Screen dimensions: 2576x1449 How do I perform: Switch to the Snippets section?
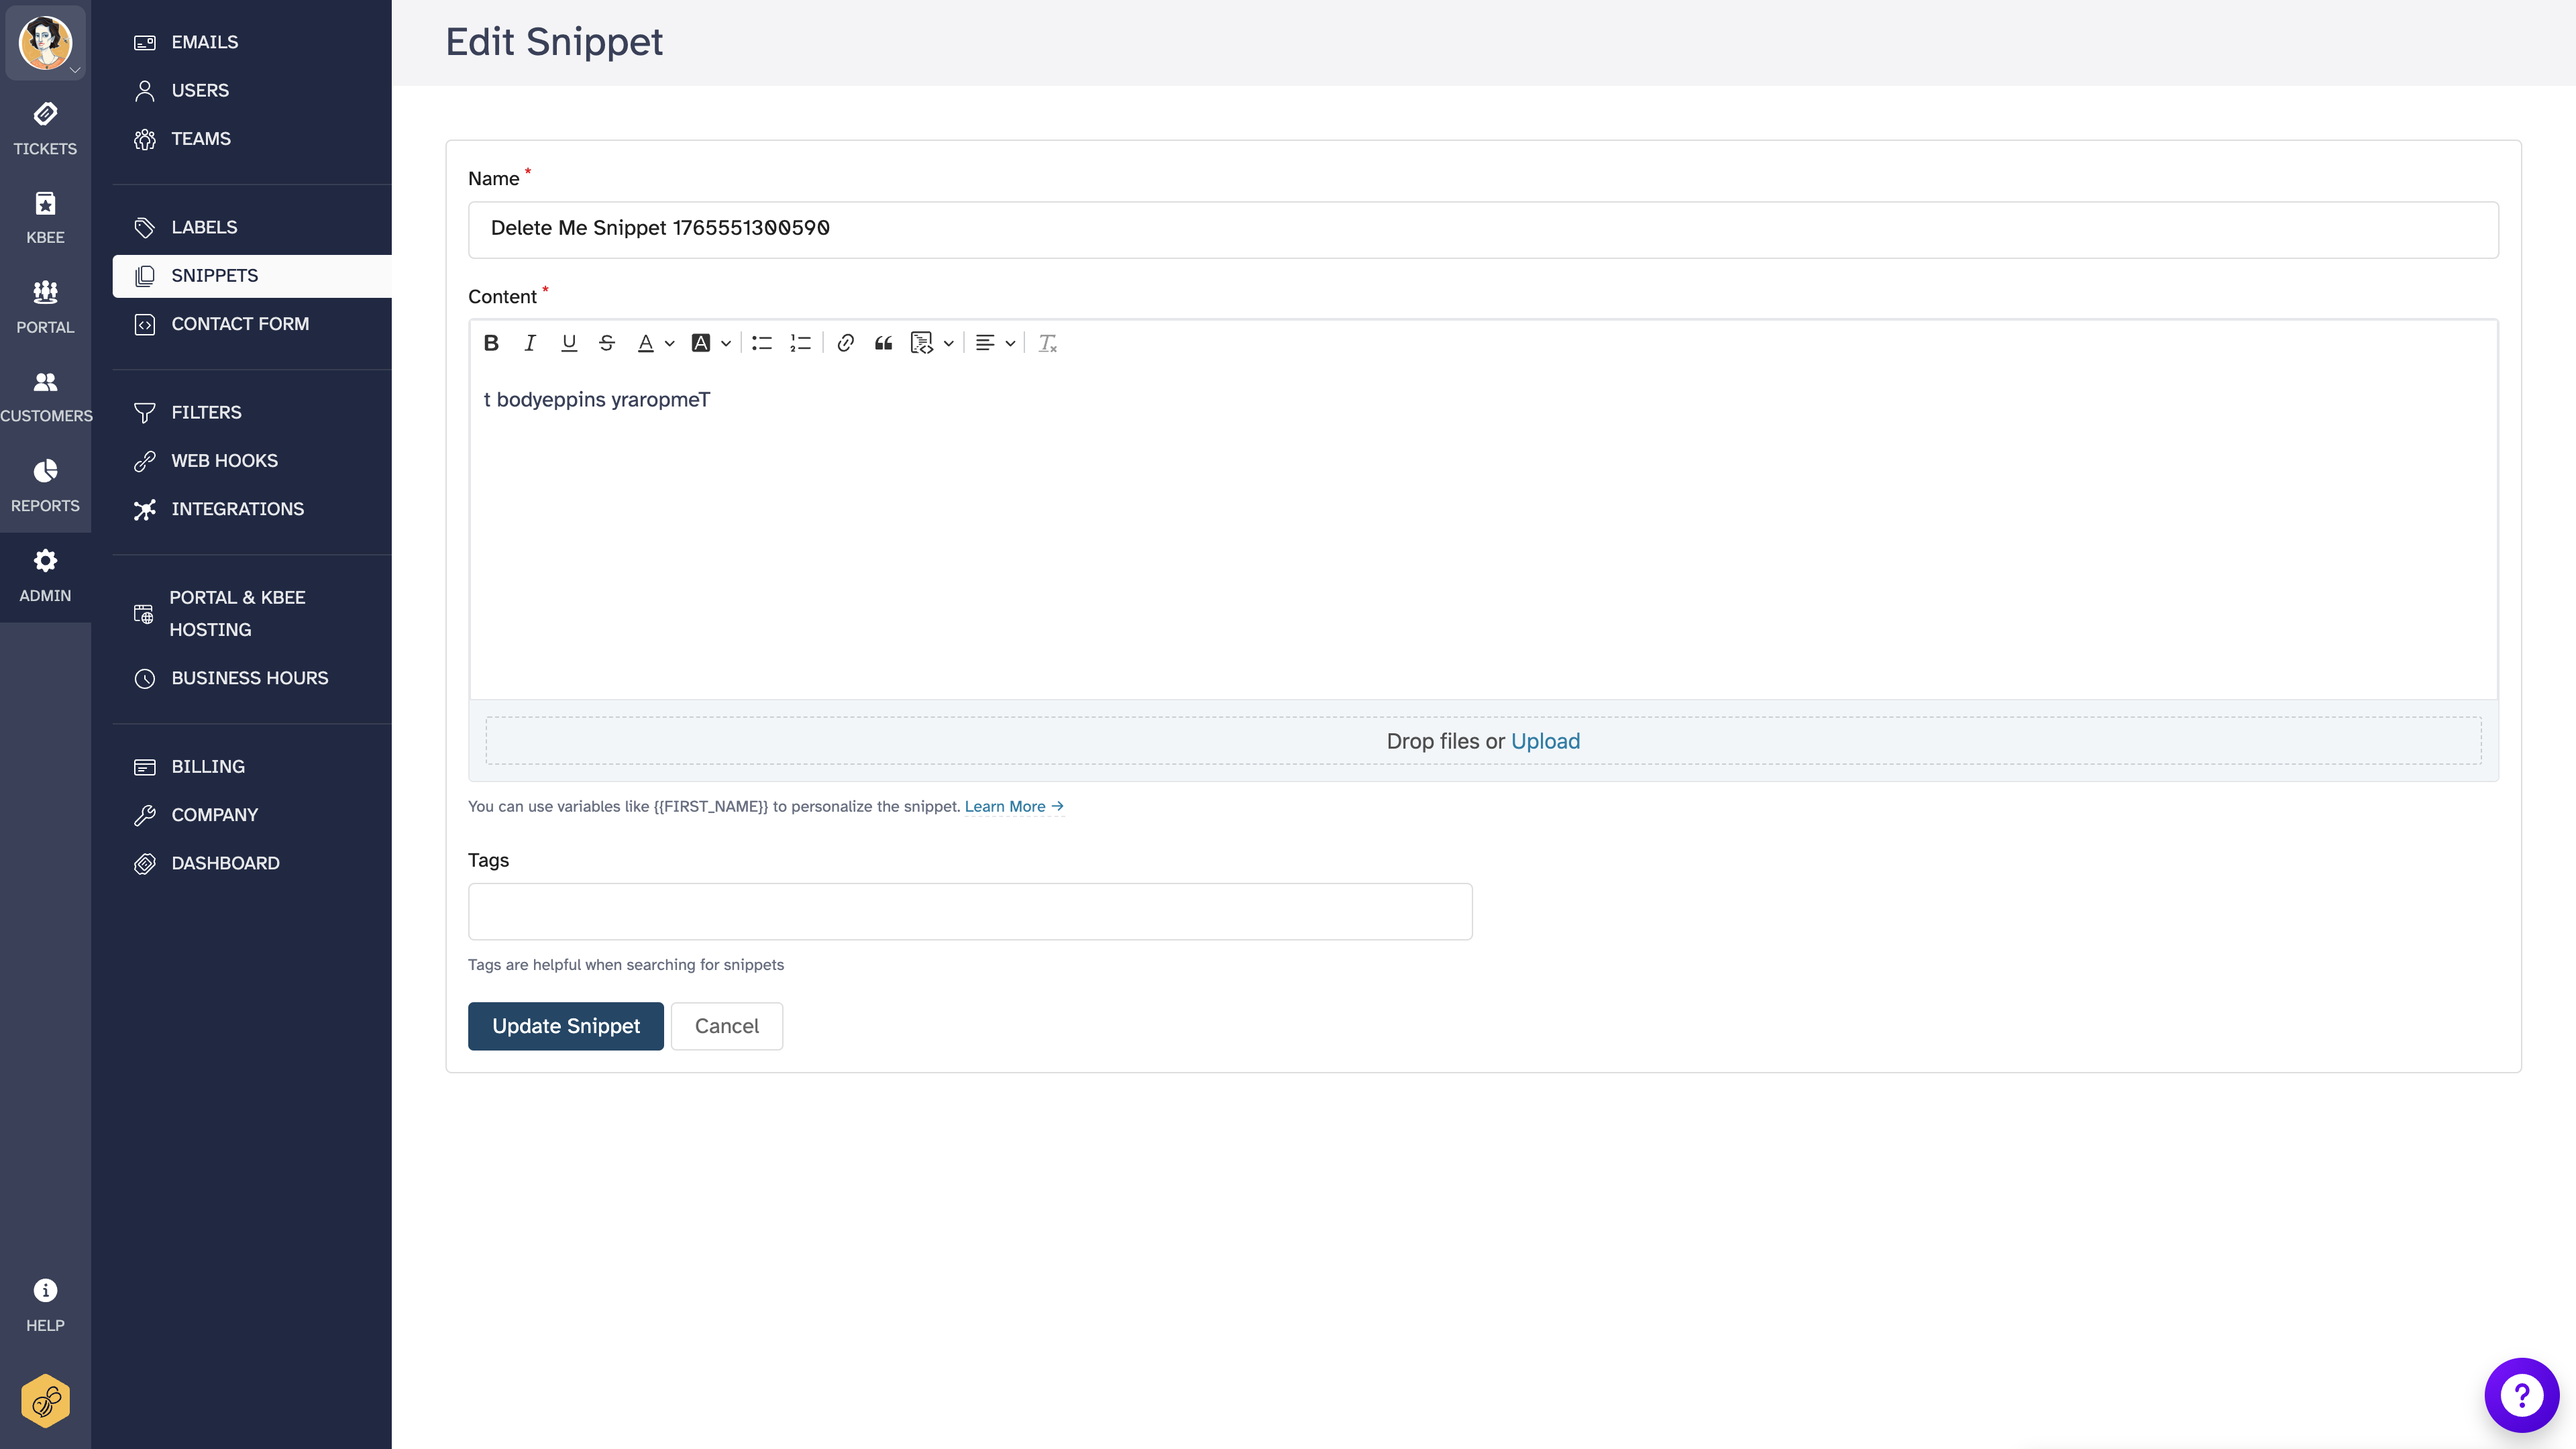pyautogui.click(x=214, y=276)
